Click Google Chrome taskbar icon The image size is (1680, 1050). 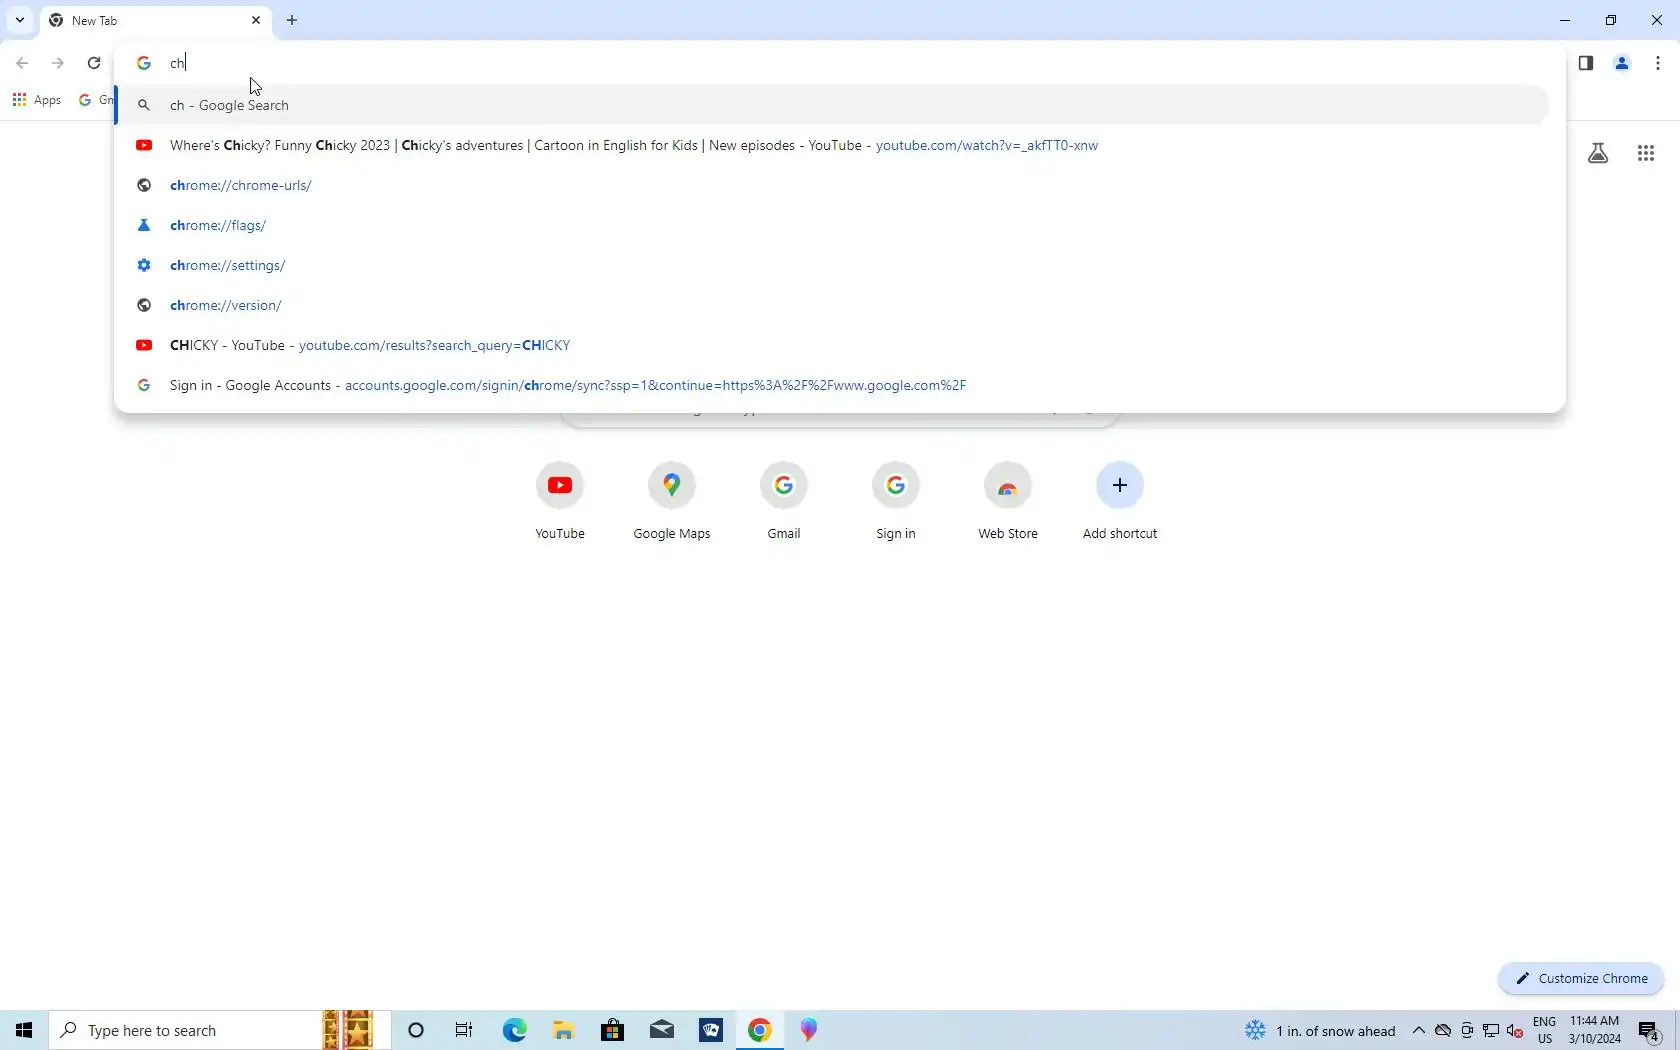[x=760, y=1030]
